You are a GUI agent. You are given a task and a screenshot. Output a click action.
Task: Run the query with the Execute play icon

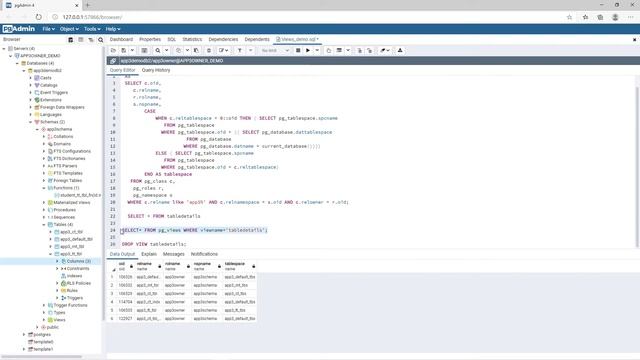tap(308, 50)
